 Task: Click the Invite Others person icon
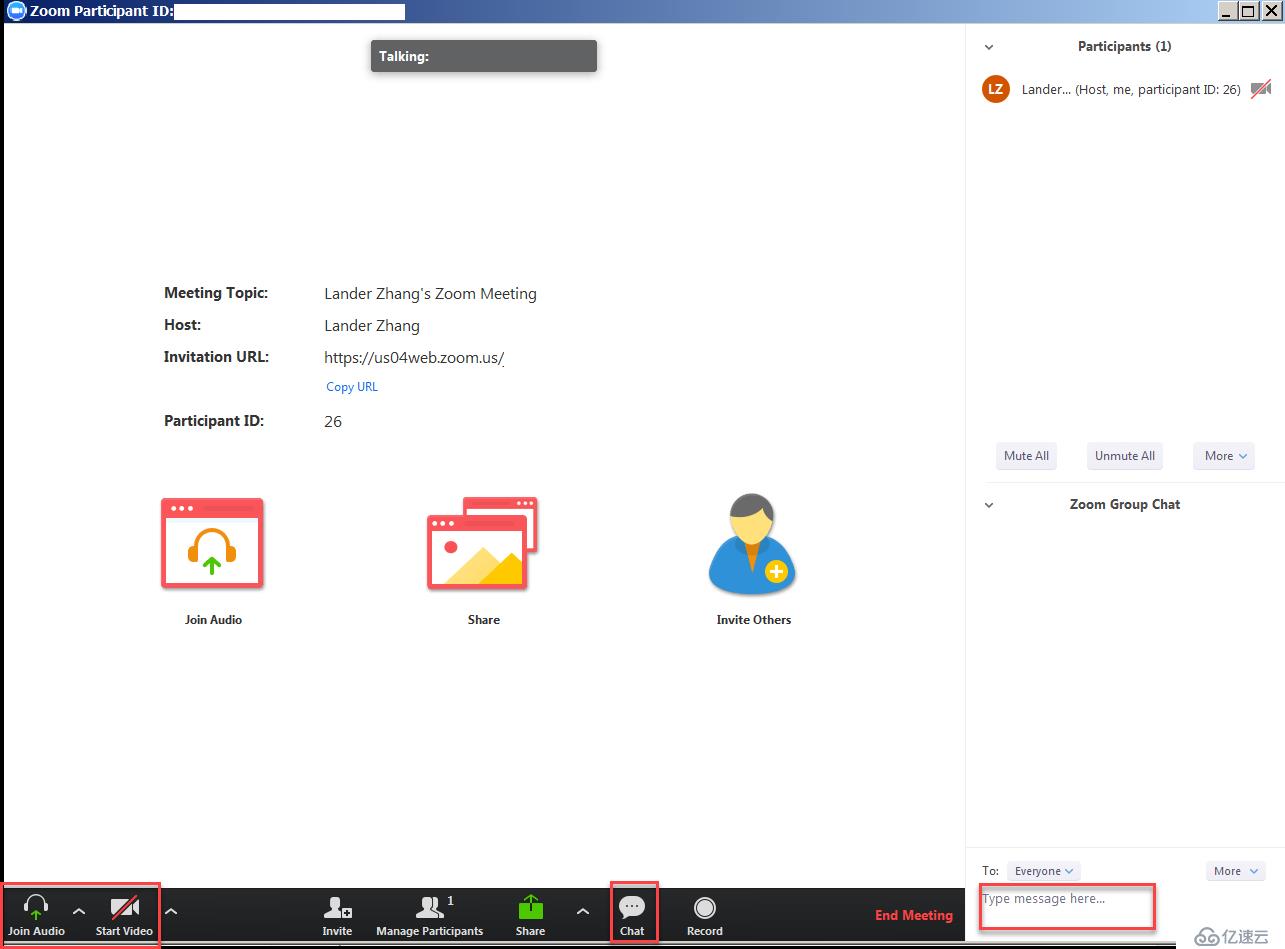[x=752, y=543]
